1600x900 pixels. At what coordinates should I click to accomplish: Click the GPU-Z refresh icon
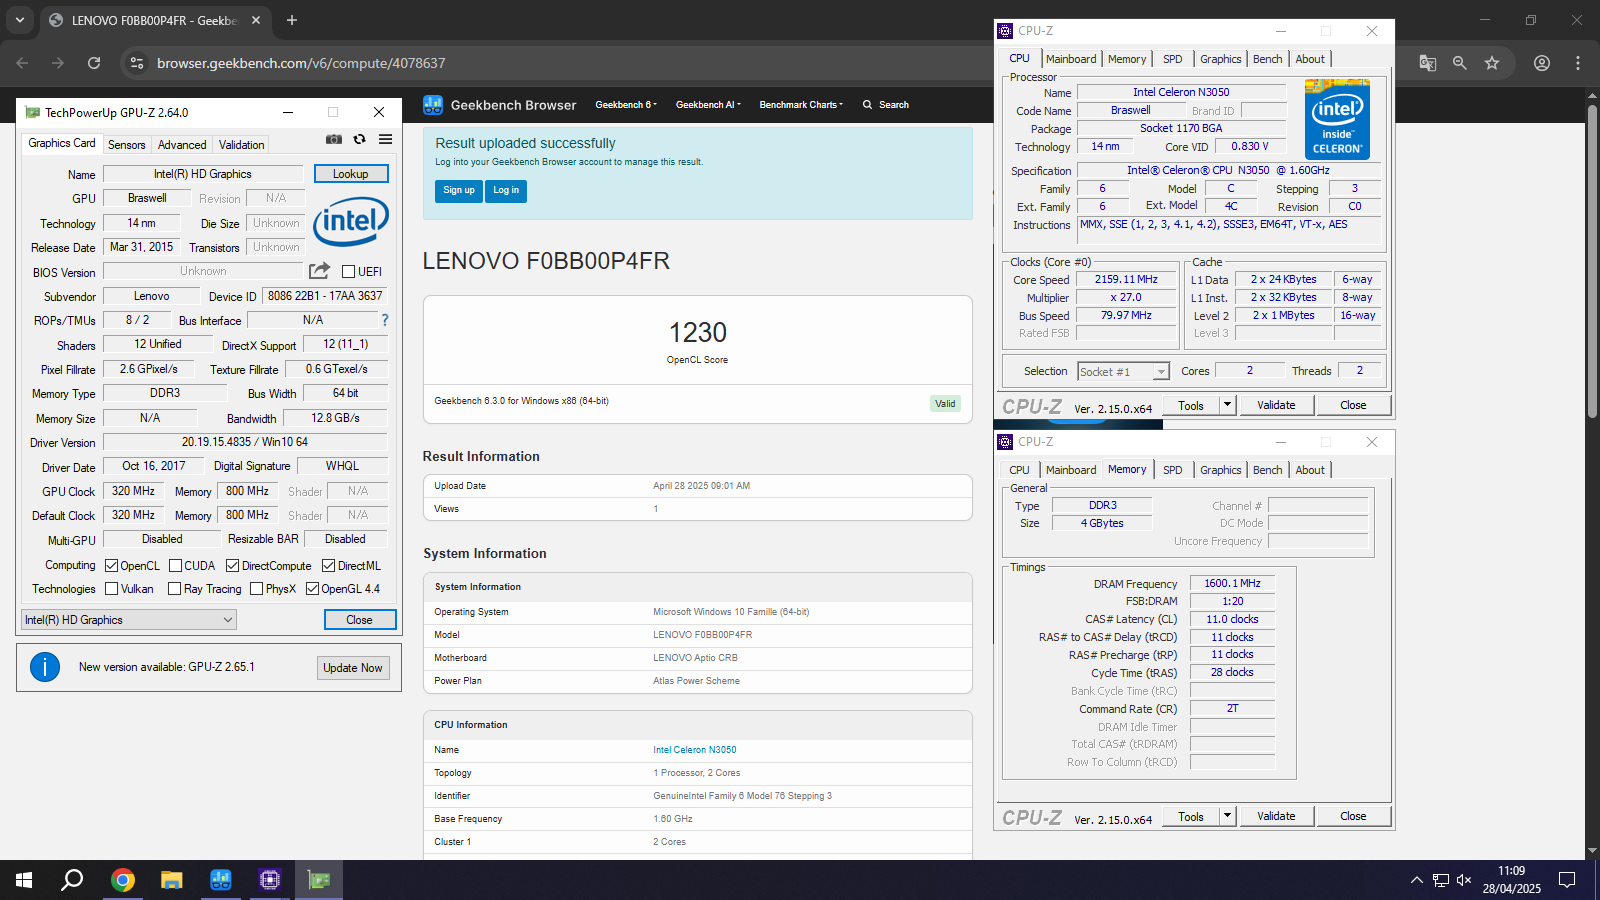[360, 139]
